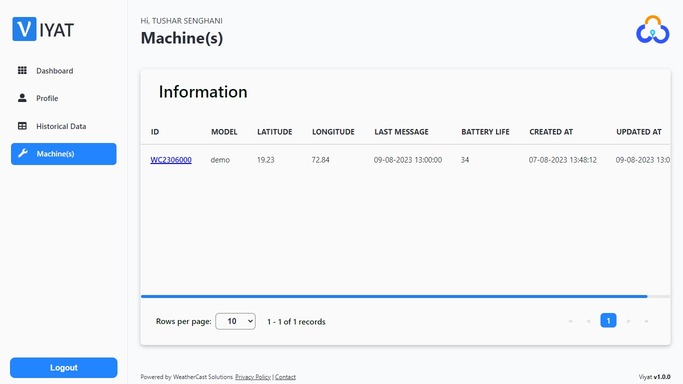This screenshot has width=683, height=384.
Task: Open the Dashboard menu item
Action: (x=64, y=71)
